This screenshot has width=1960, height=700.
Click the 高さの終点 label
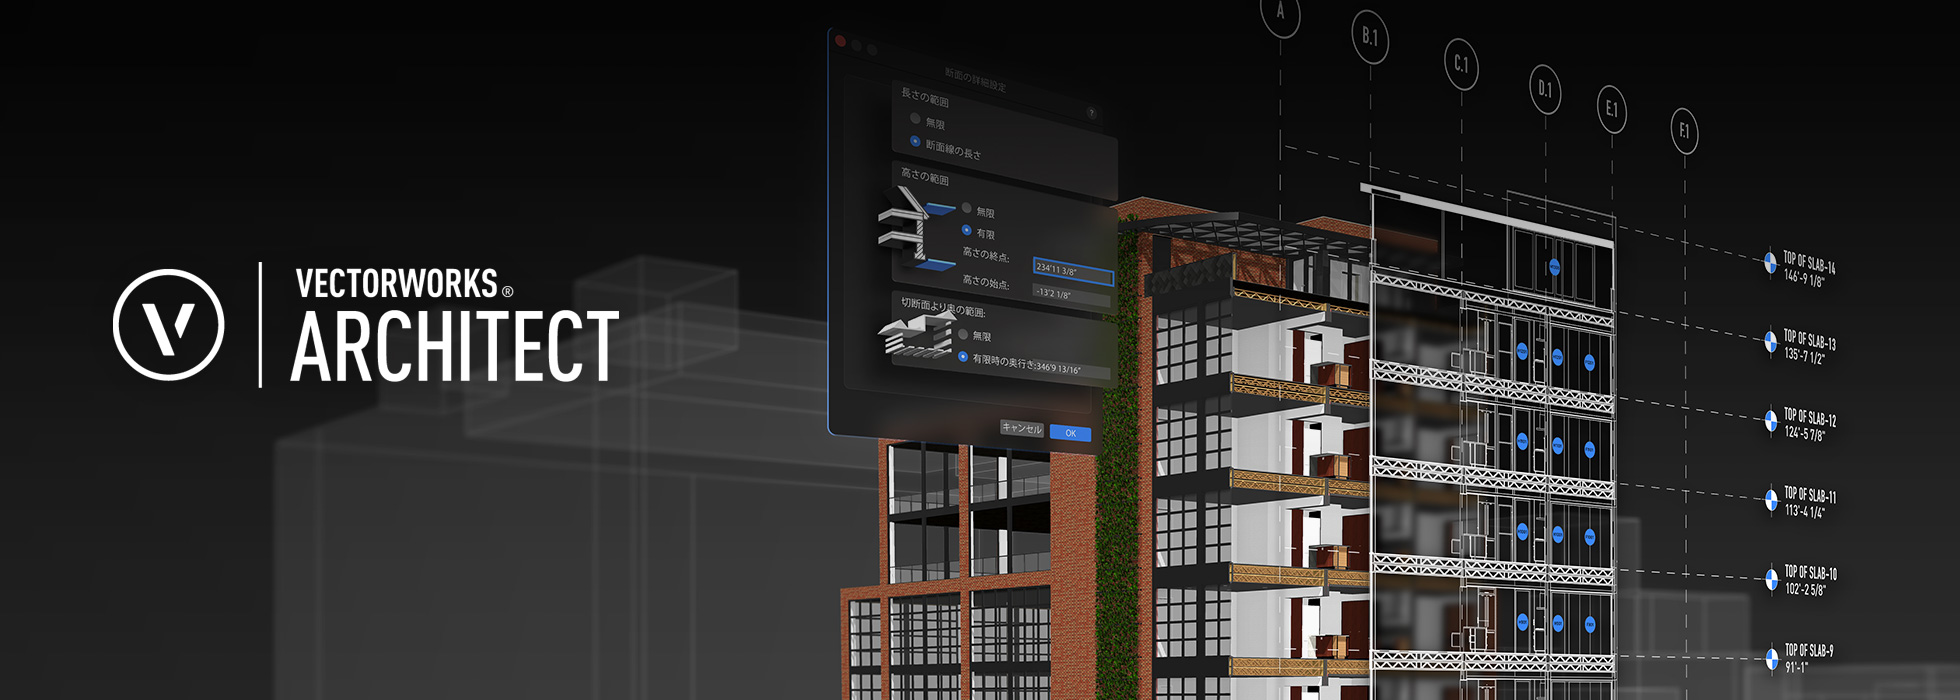click(x=986, y=255)
